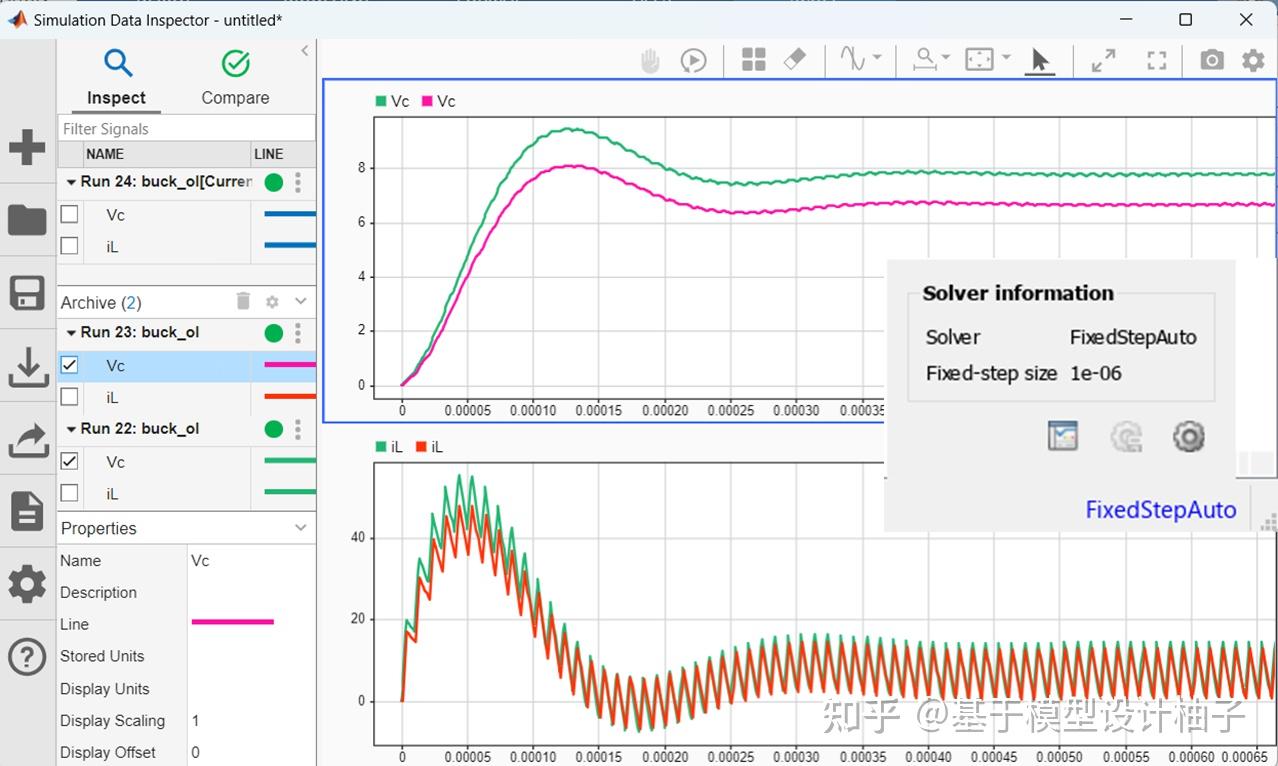Click the fit to view expand arrows icon
The width and height of the screenshot is (1278, 766).
click(x=1104, y=61)
